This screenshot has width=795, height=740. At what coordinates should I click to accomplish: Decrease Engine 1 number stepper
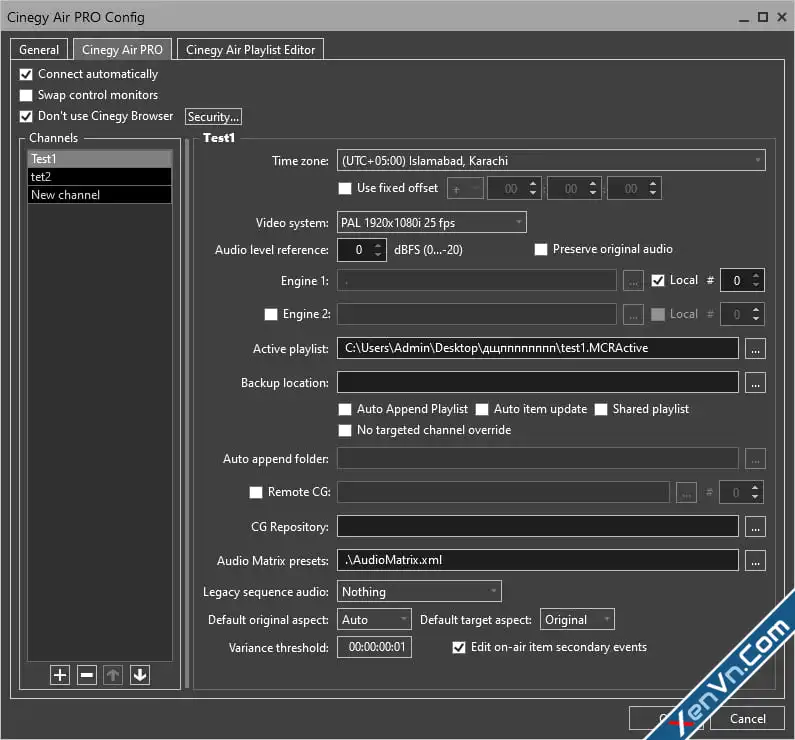click(755, 285)
